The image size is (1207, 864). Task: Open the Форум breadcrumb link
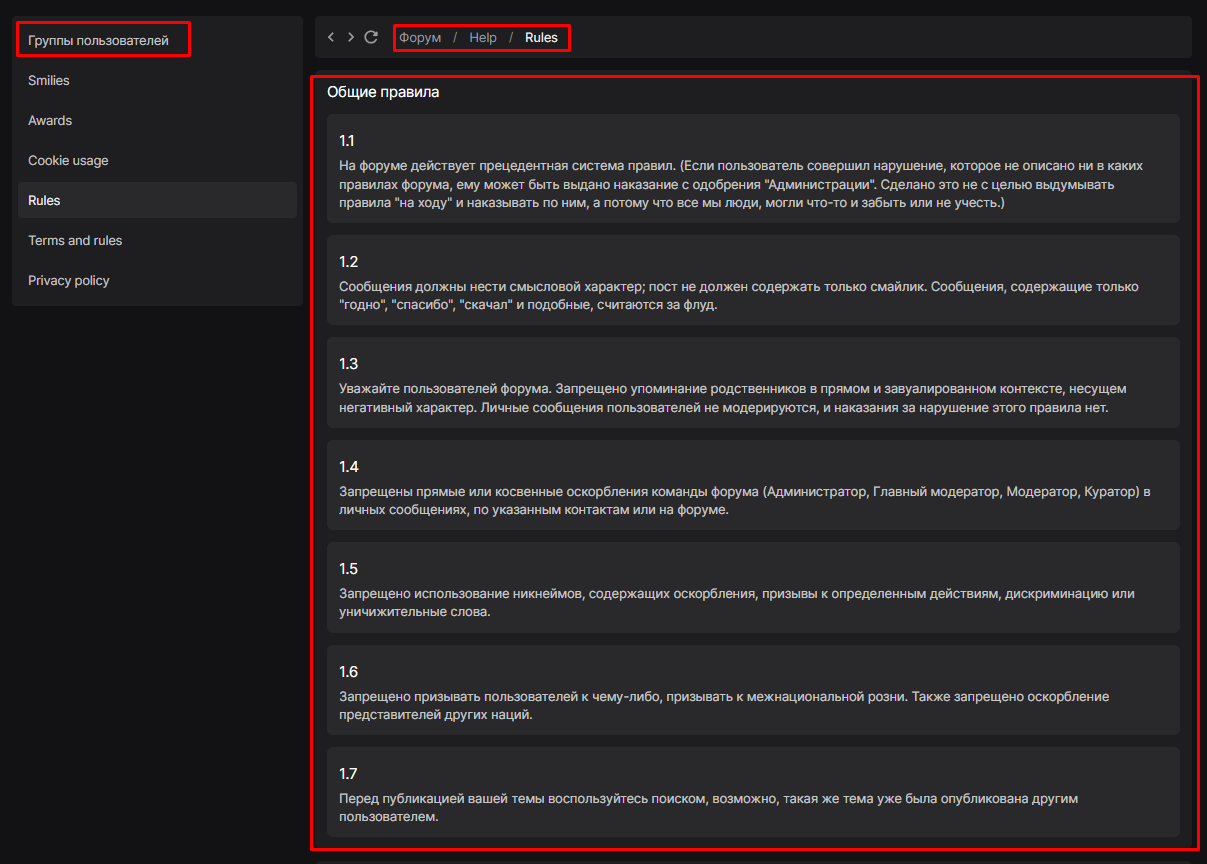(420, 38)
